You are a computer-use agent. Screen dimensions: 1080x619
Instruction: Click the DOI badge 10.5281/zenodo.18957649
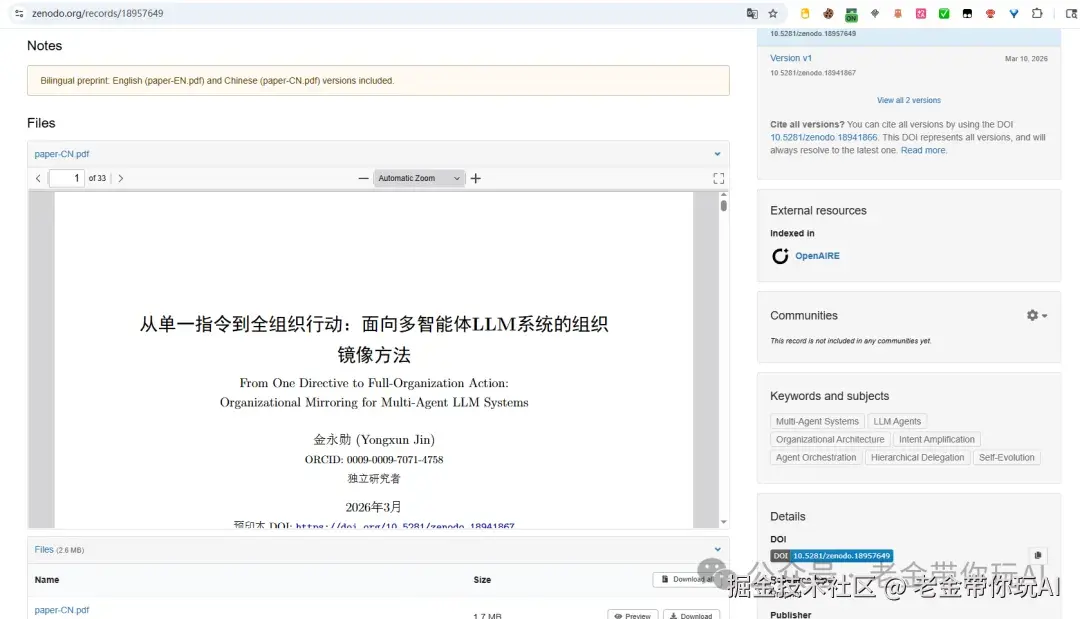[x=831, y=556]
